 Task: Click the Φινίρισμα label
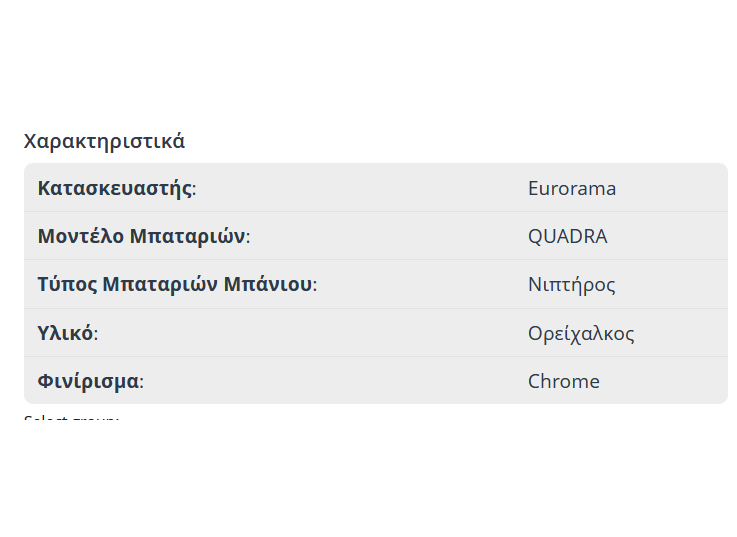(x=89, y=381)
